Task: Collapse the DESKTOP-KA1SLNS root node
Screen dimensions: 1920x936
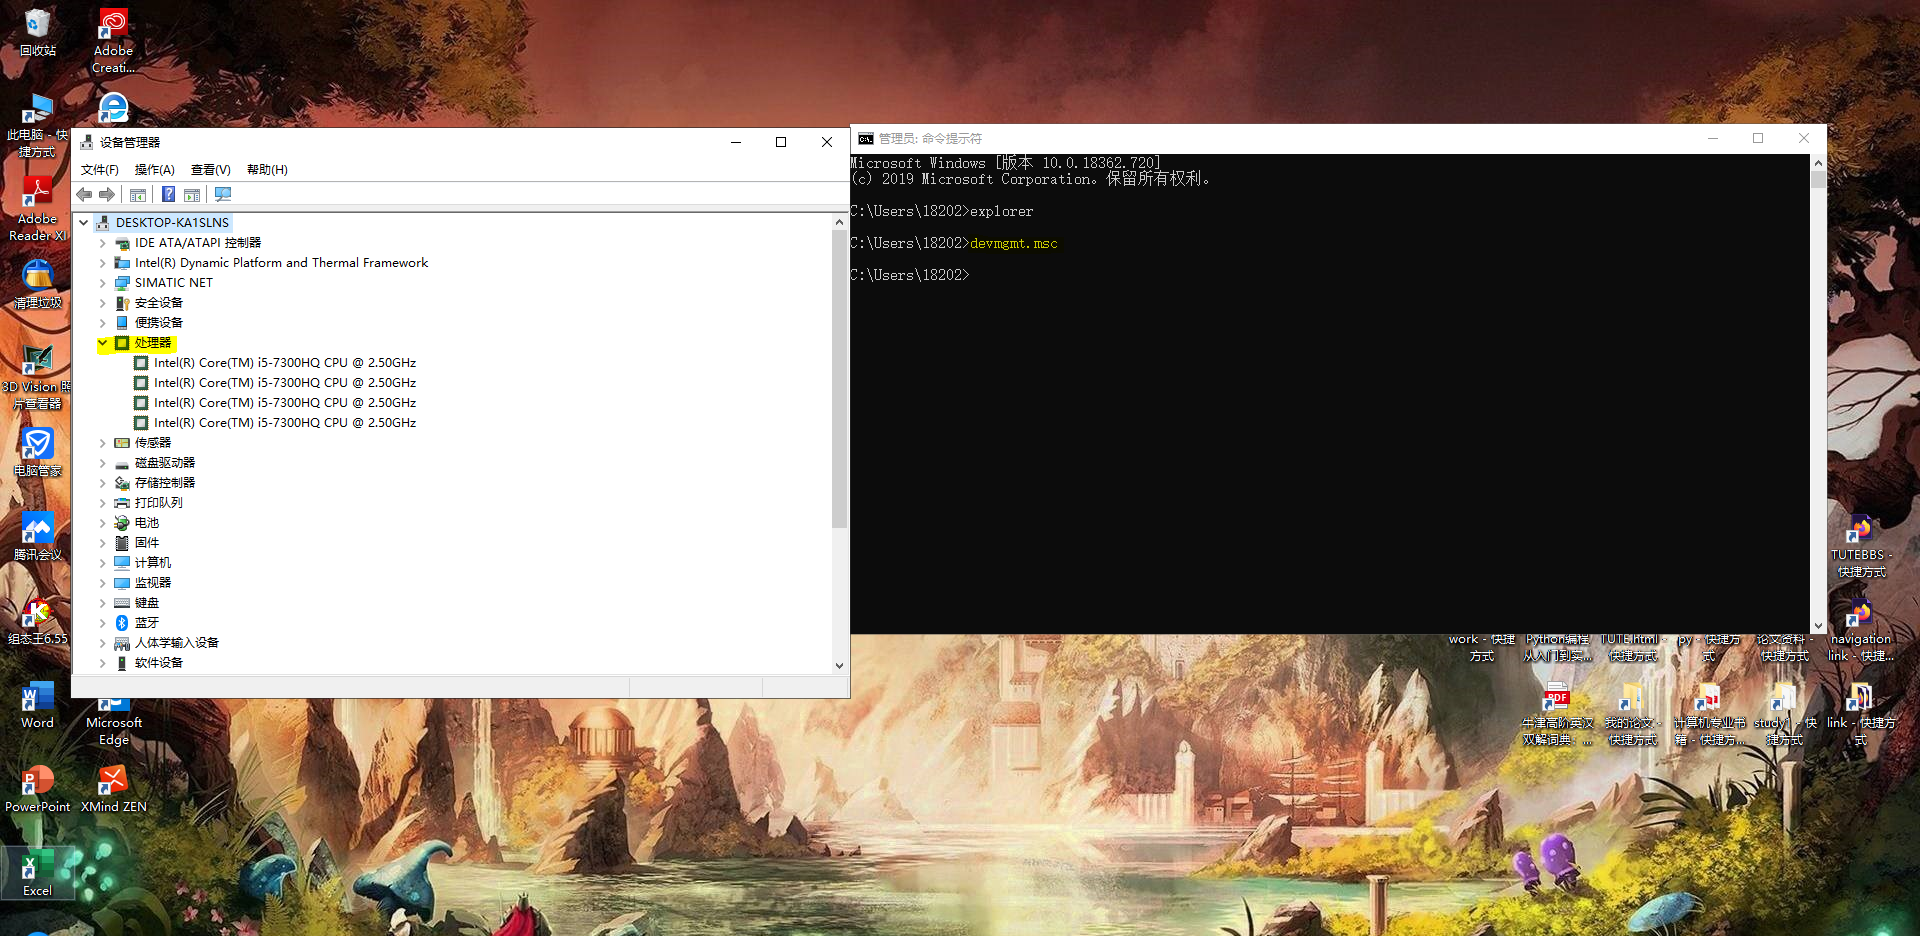Action: tap(84, 223)
